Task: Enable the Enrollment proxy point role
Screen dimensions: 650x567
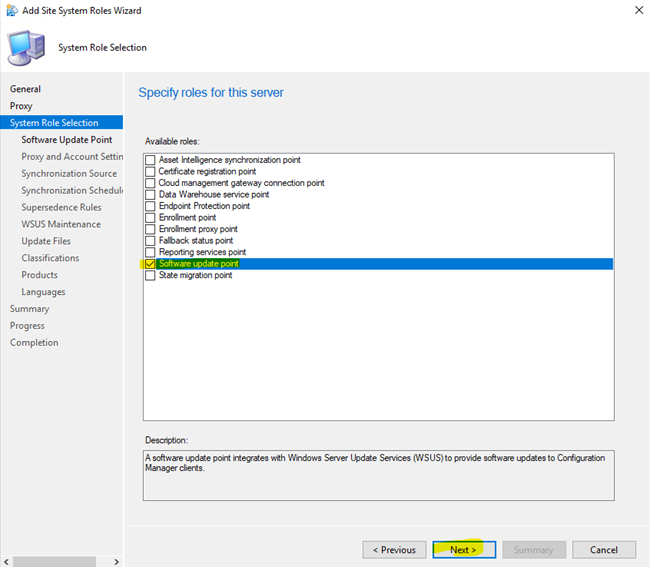Action: pyautogui.click(x=150, y=229)
